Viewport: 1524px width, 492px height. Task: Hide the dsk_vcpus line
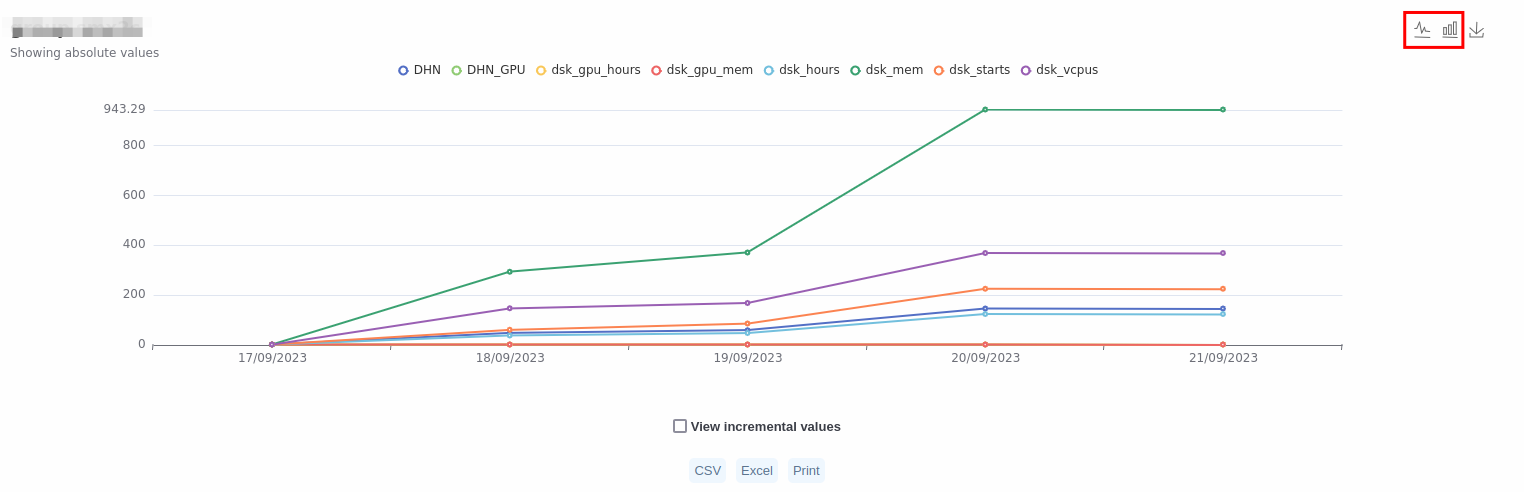(1059, 70)
